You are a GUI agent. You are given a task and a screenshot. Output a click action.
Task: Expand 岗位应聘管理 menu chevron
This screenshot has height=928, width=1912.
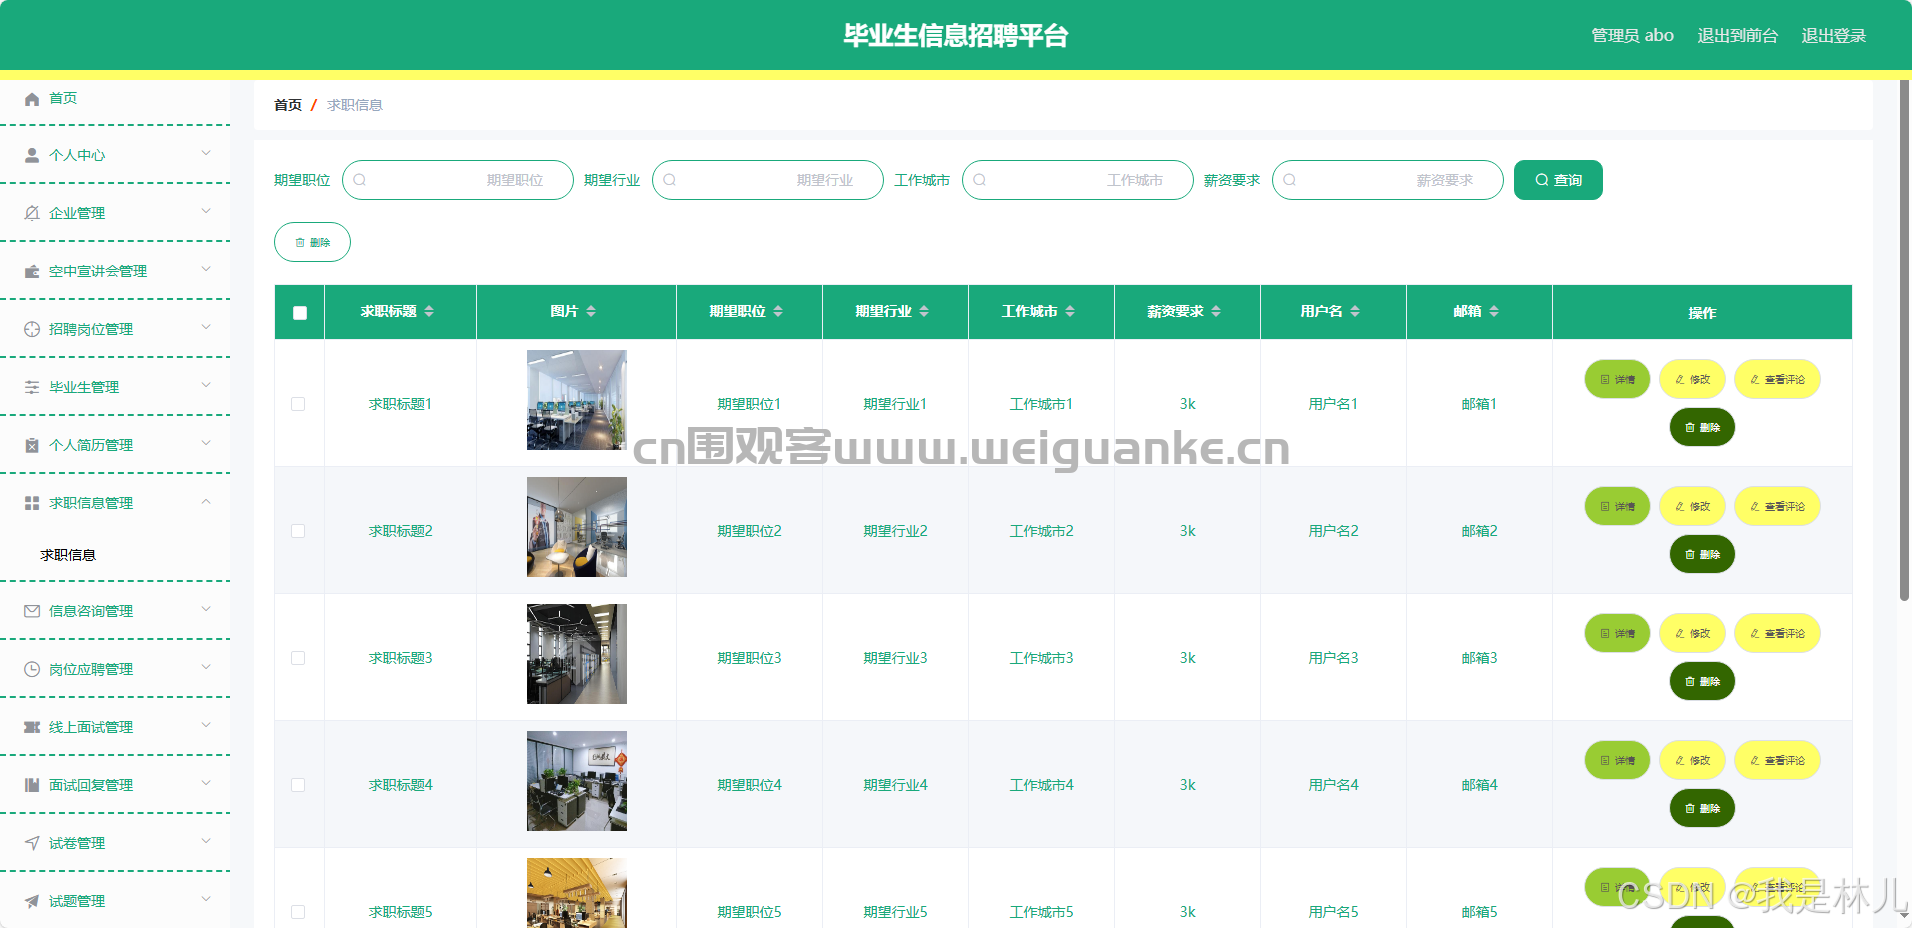coord(206,667)
